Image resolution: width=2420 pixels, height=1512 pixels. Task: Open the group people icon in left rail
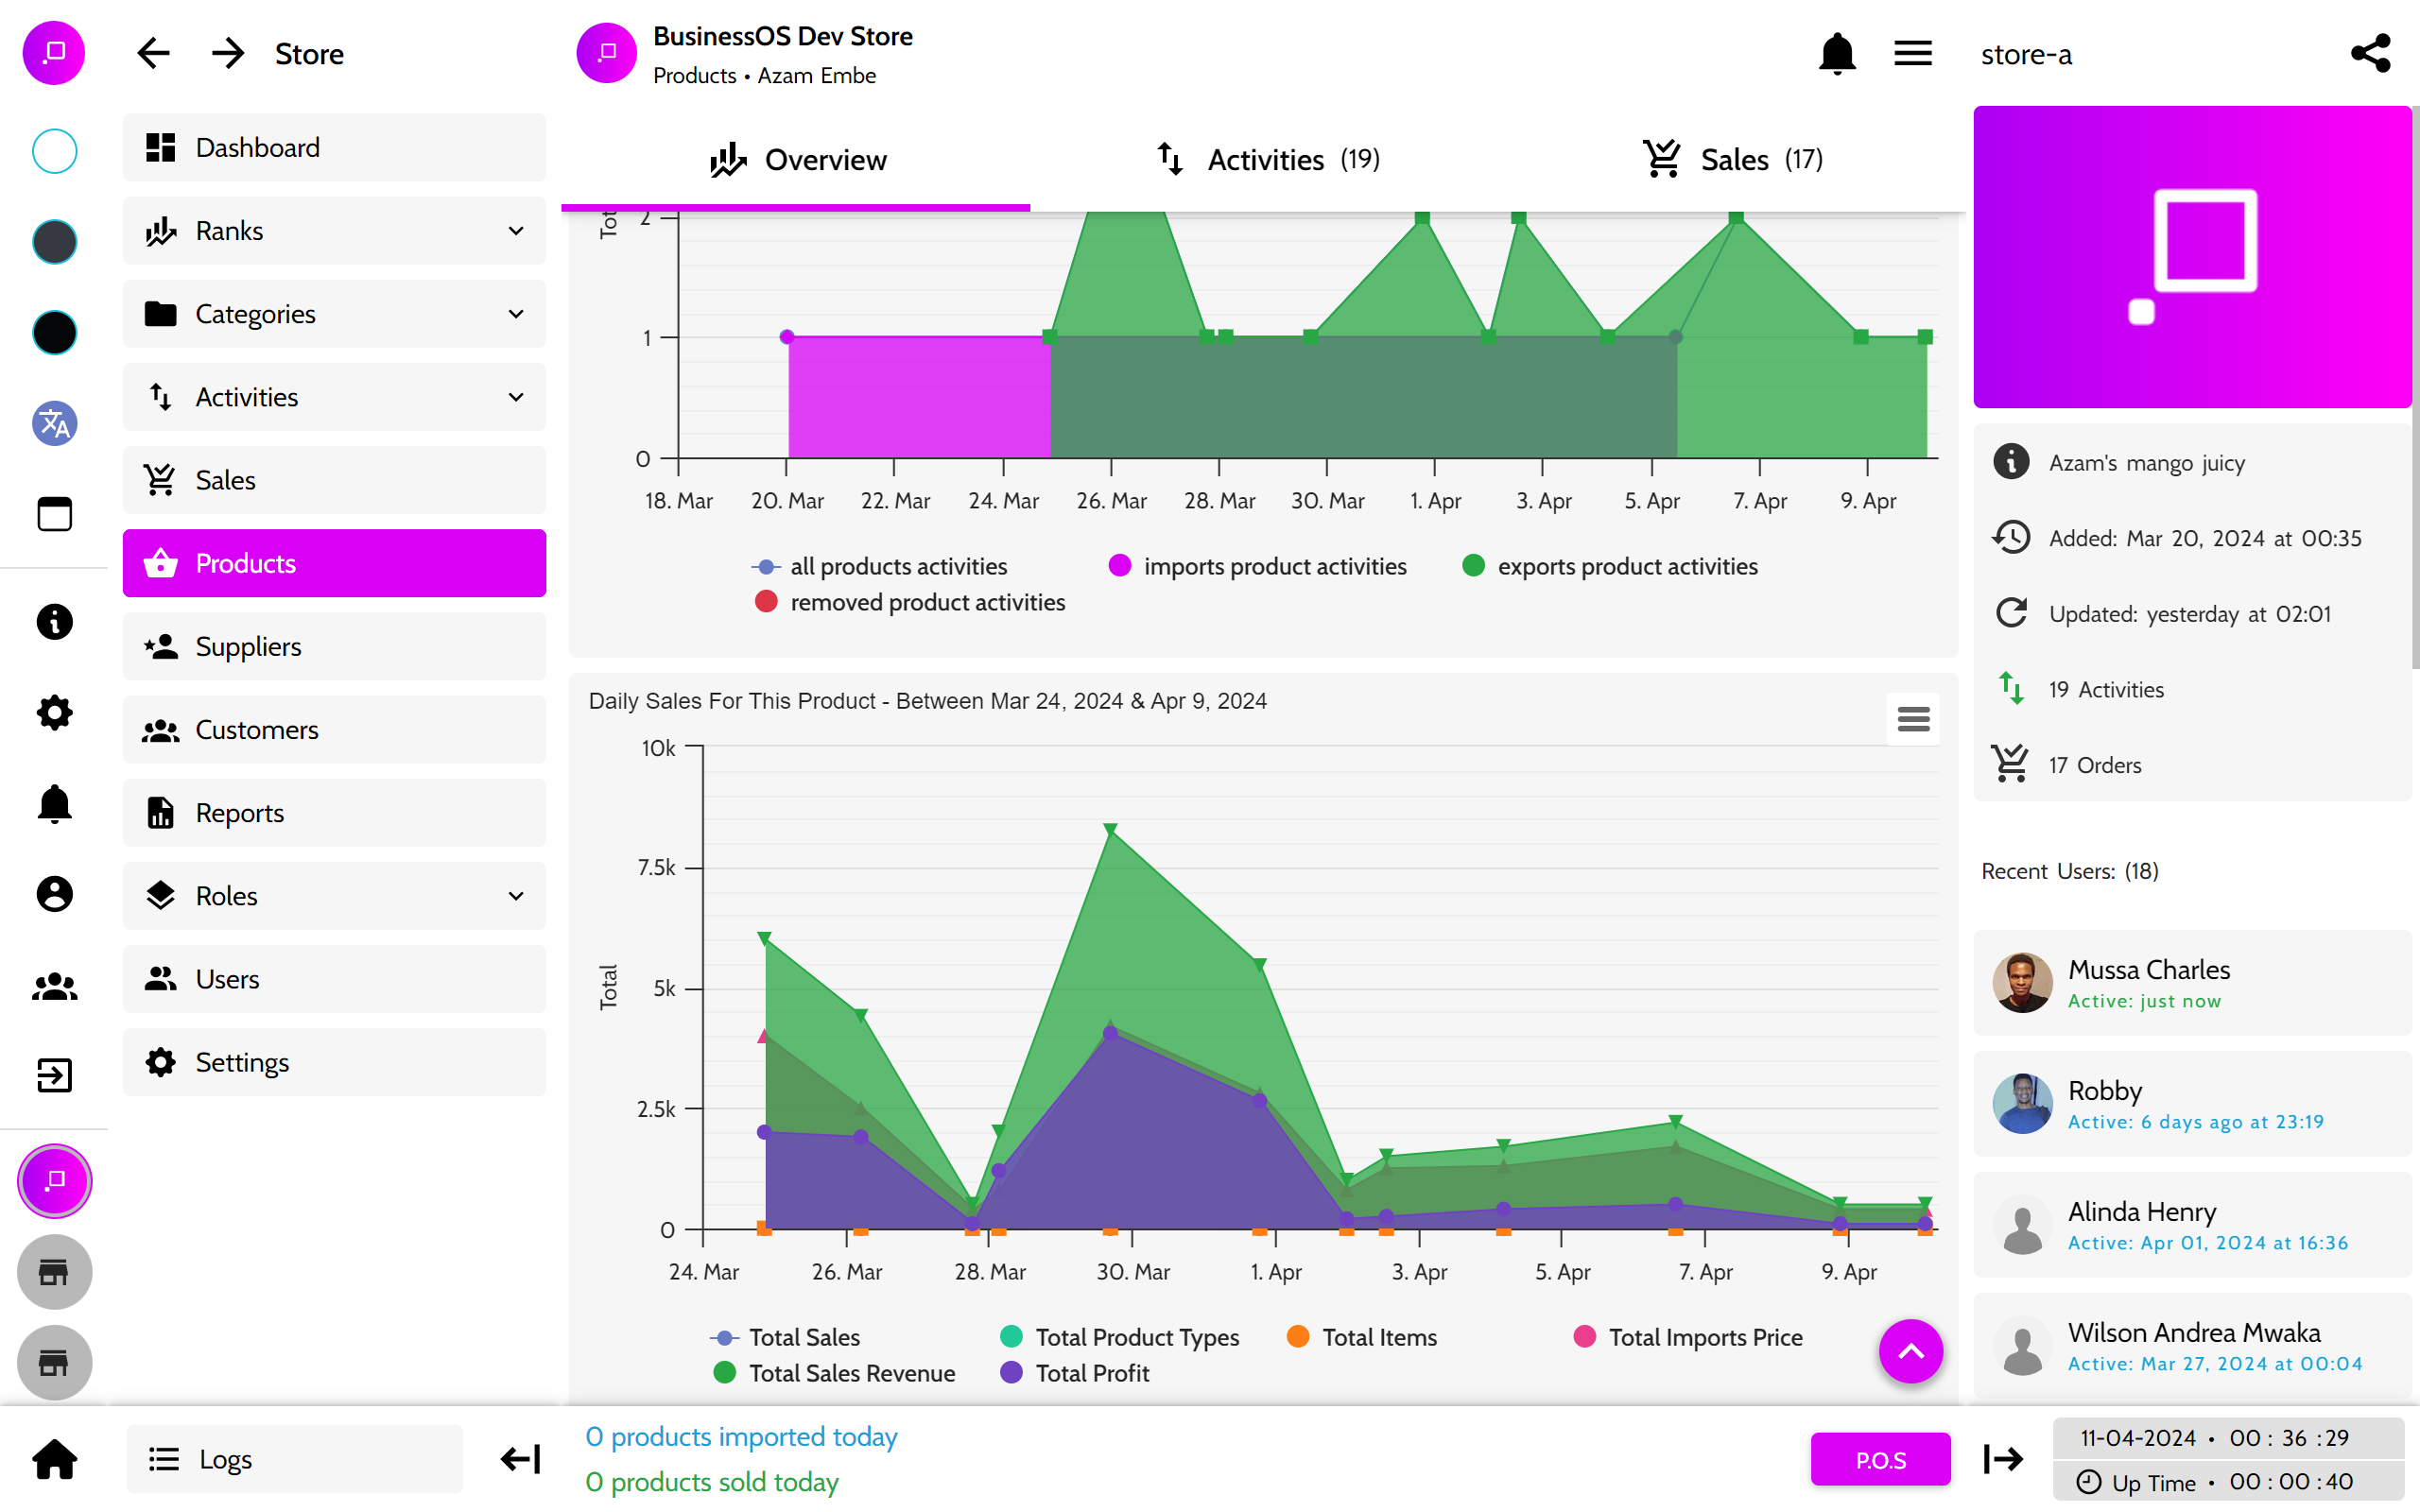point(54,987)
